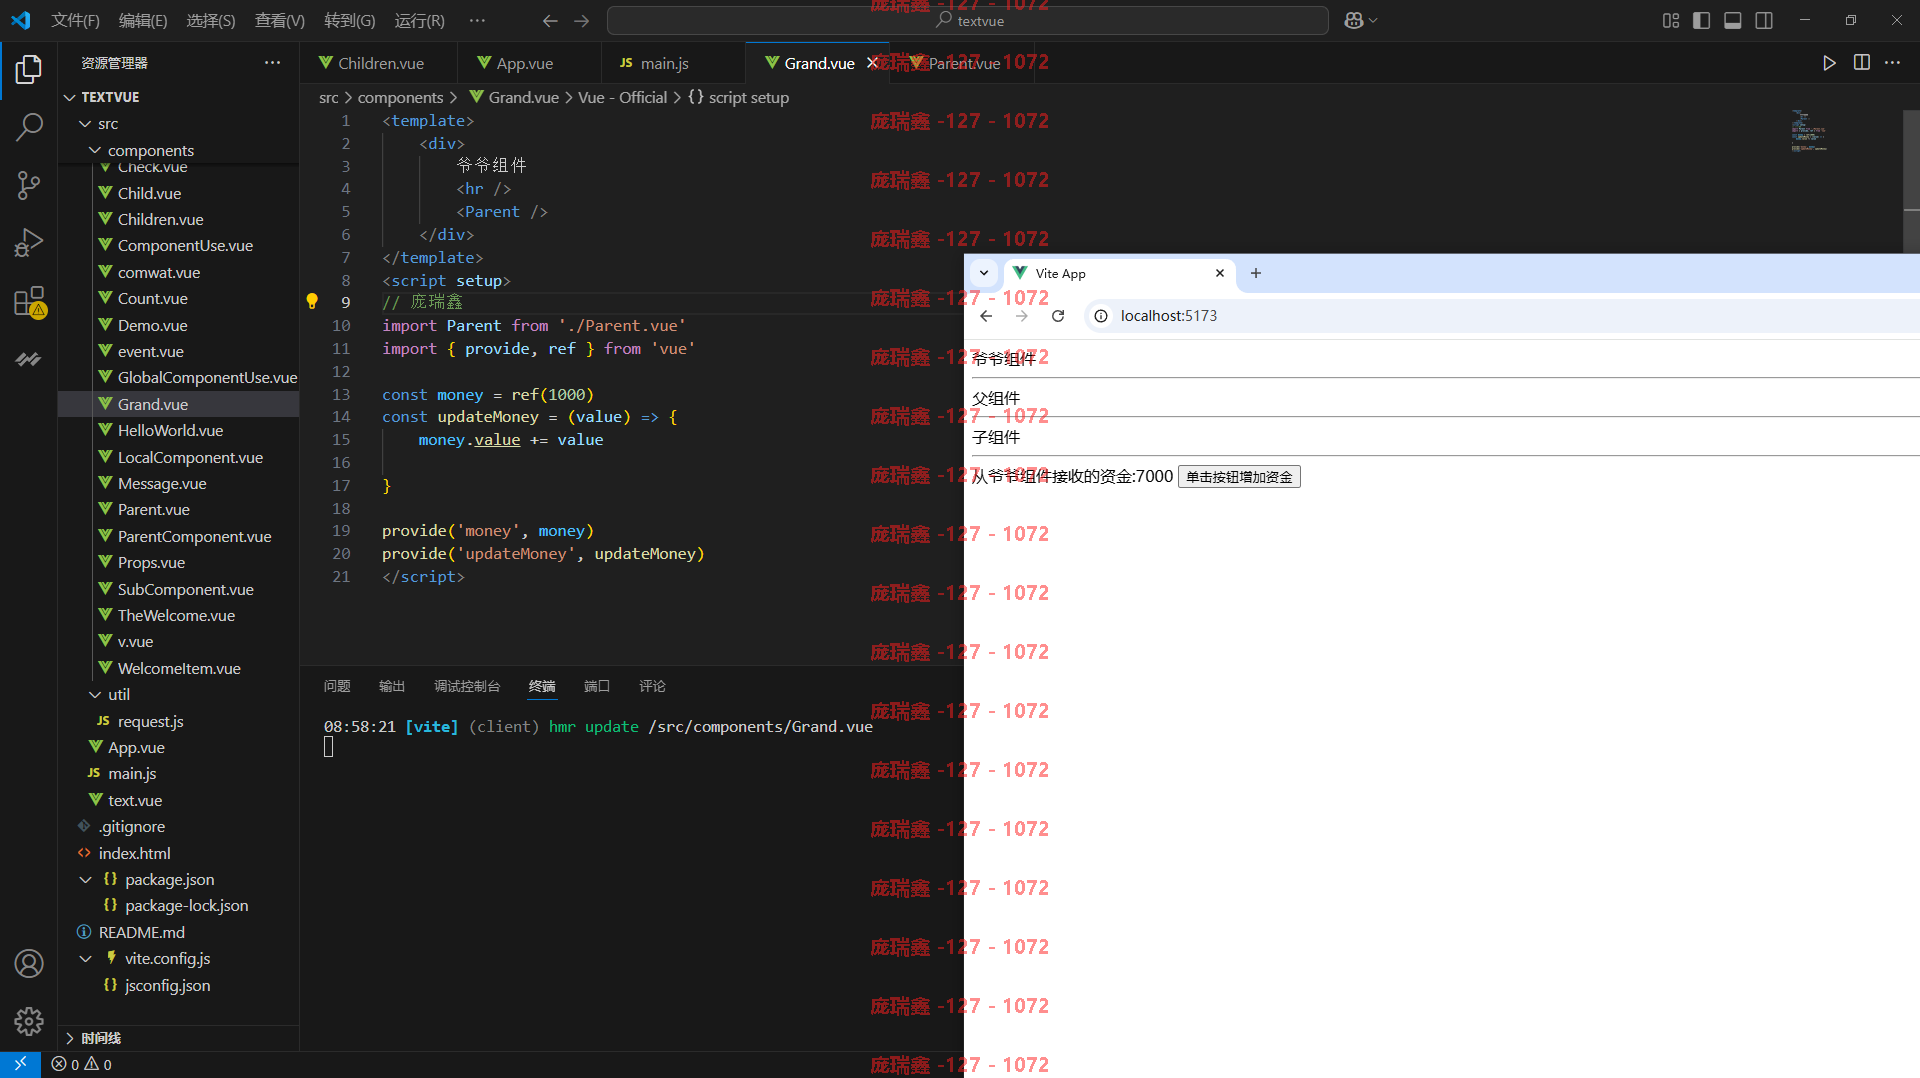The width and height of the screenshot is (1920, 1078).
Task: Open the overflow menu ellipsis in menu bar
Action: click(x=477, y=20)
